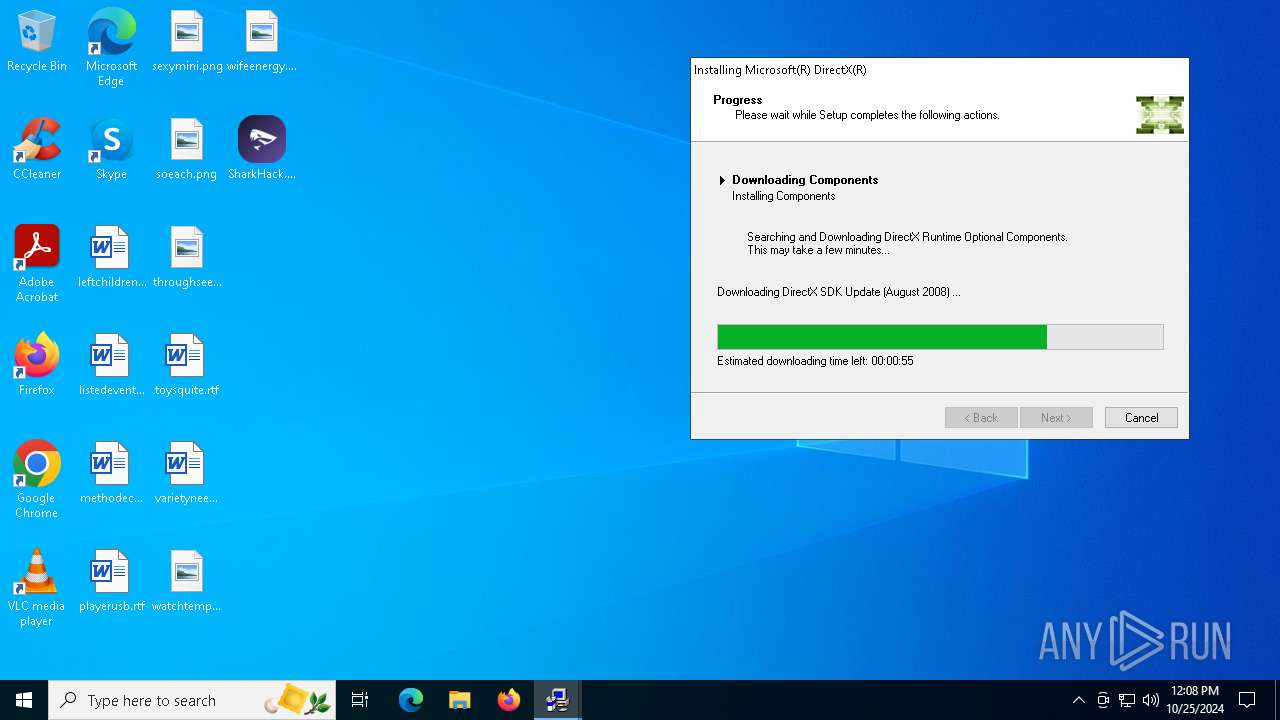Launch Microsoft Edge from desktop shortcut

pos(111,47)
